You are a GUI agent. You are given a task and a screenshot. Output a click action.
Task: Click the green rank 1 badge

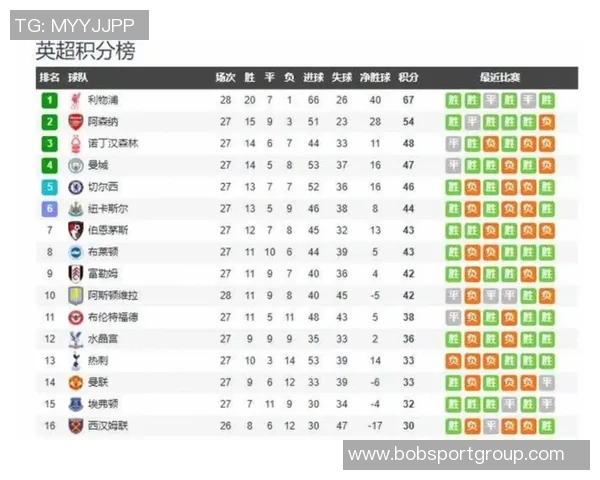click(x=49, y=100)
